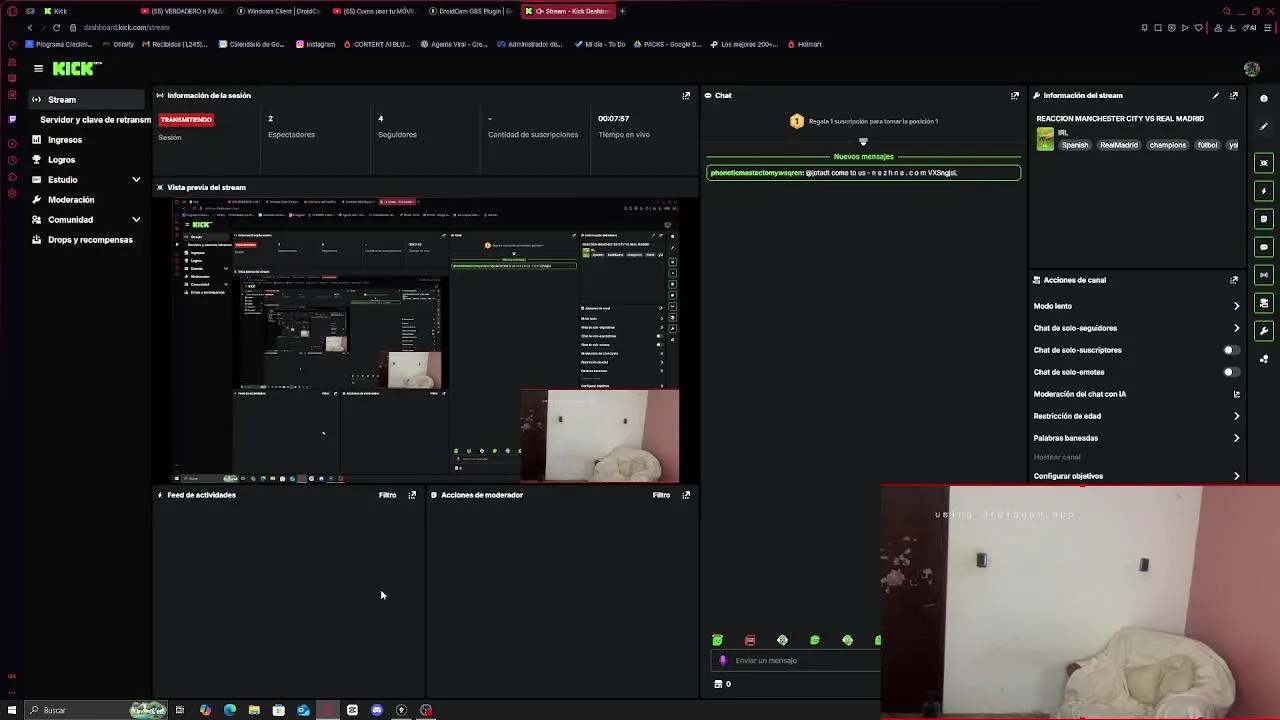The width and height of the screenshot is (1280, 720).
Task: Open Discord from the taskbar
Action: [377, 710]
